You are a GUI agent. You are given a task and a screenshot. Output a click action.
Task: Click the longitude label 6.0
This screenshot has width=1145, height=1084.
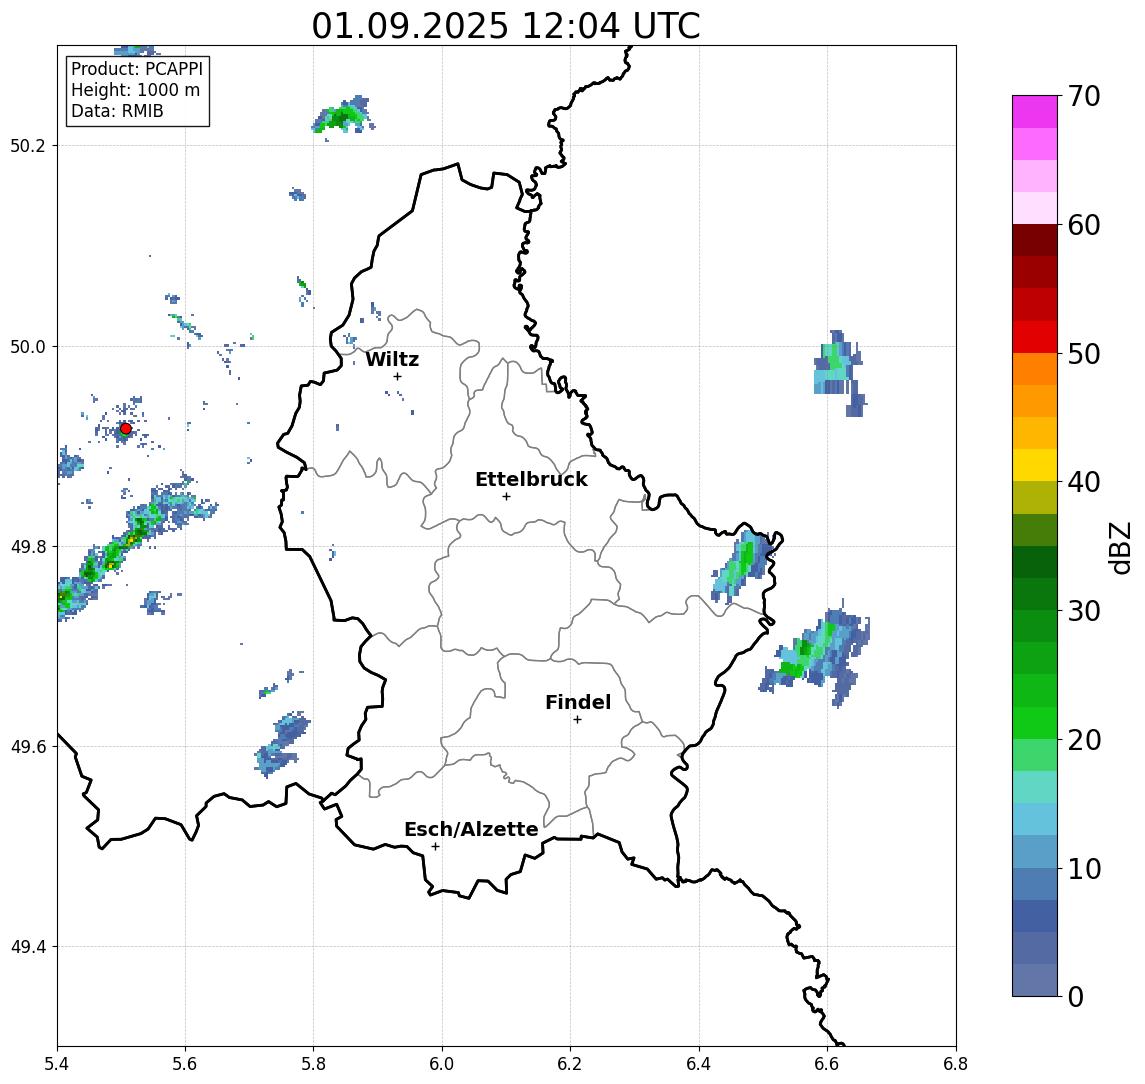(442, 1064)
